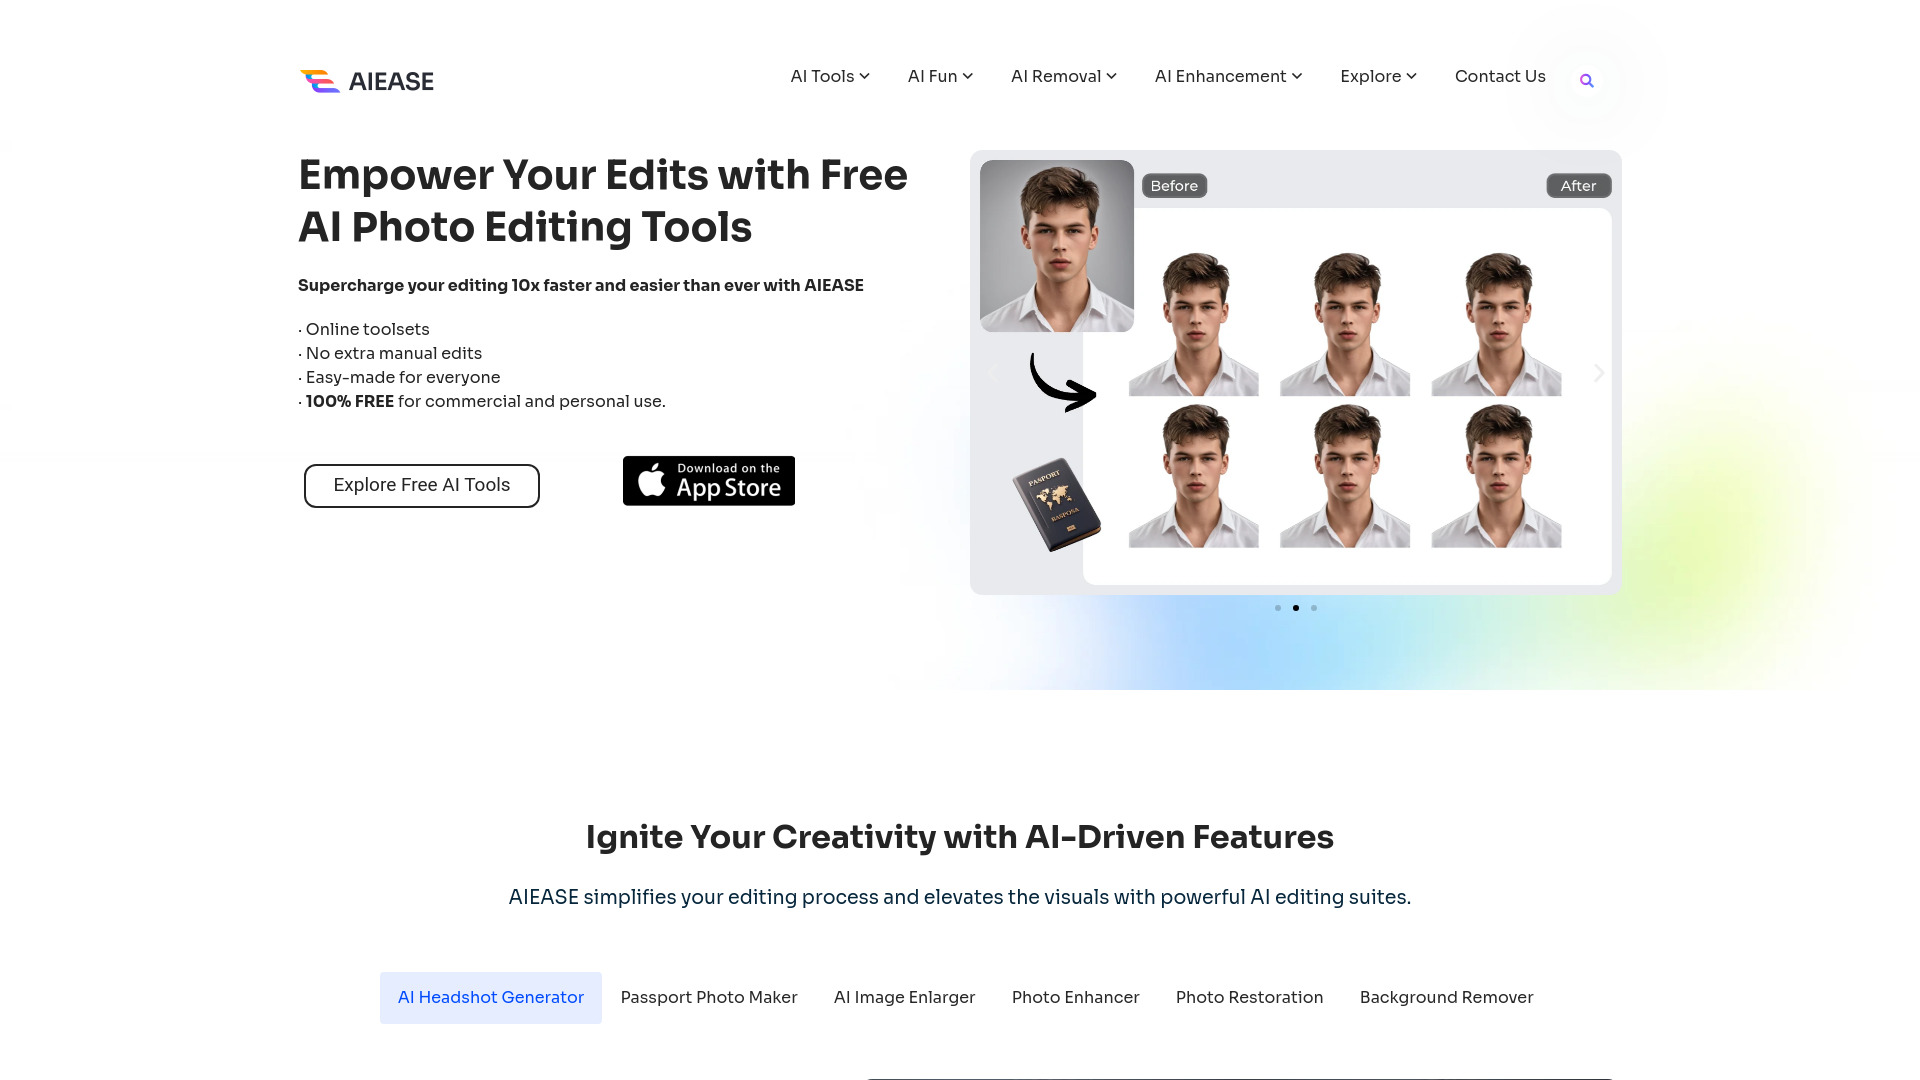The image size is (1920, 1080).
Task: Click the AI Image Enlarger icon
Action: coord(905,997)
